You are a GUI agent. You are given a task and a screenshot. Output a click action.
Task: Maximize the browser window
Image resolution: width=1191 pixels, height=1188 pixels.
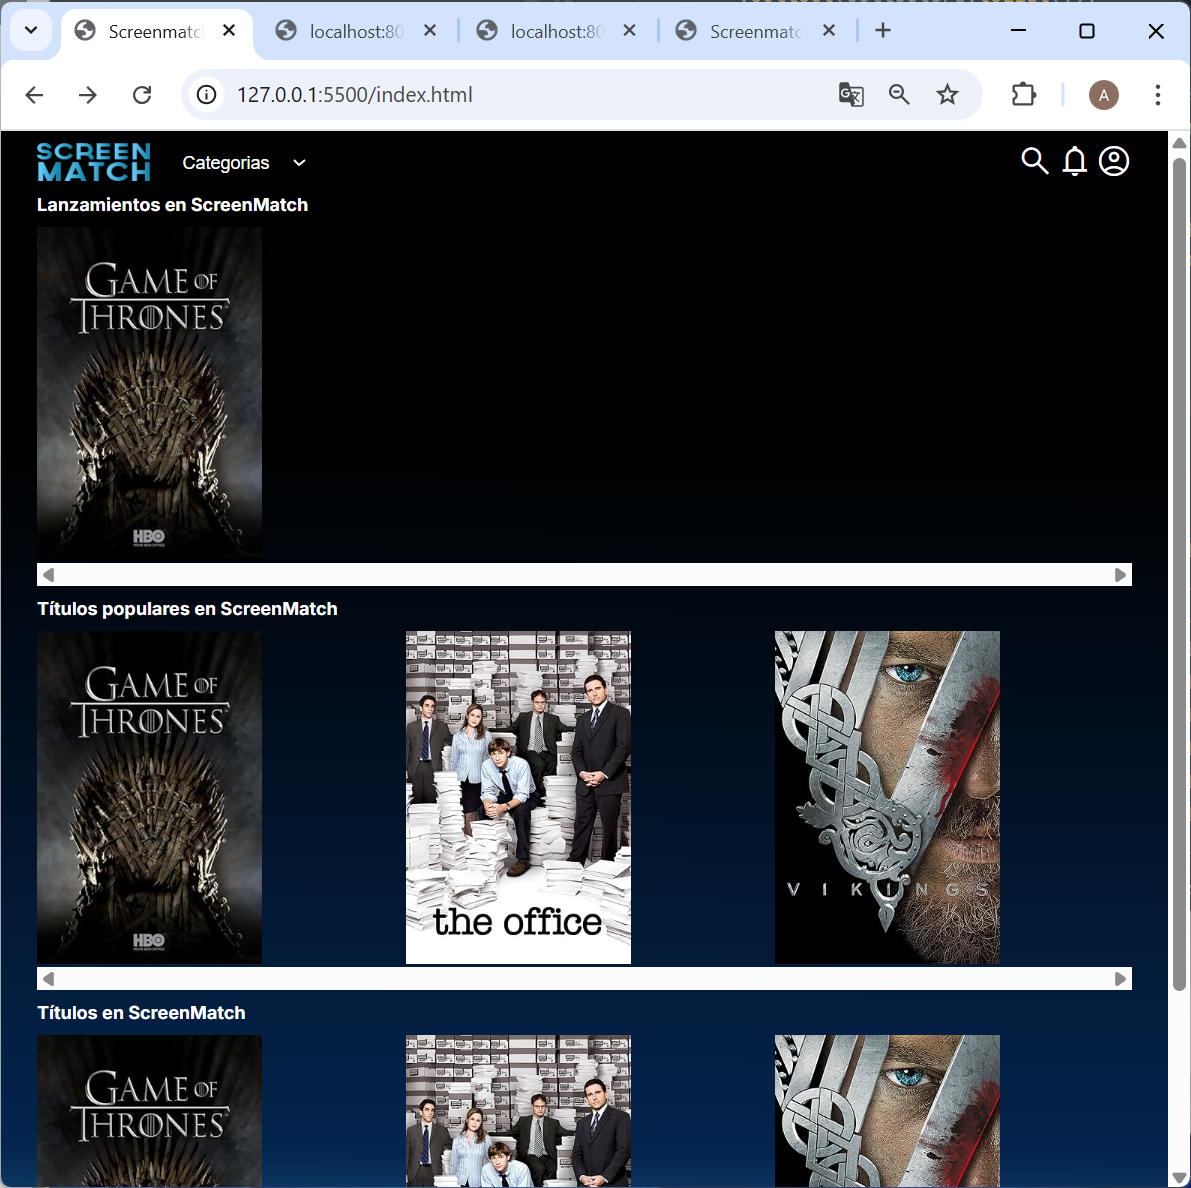1087,30
